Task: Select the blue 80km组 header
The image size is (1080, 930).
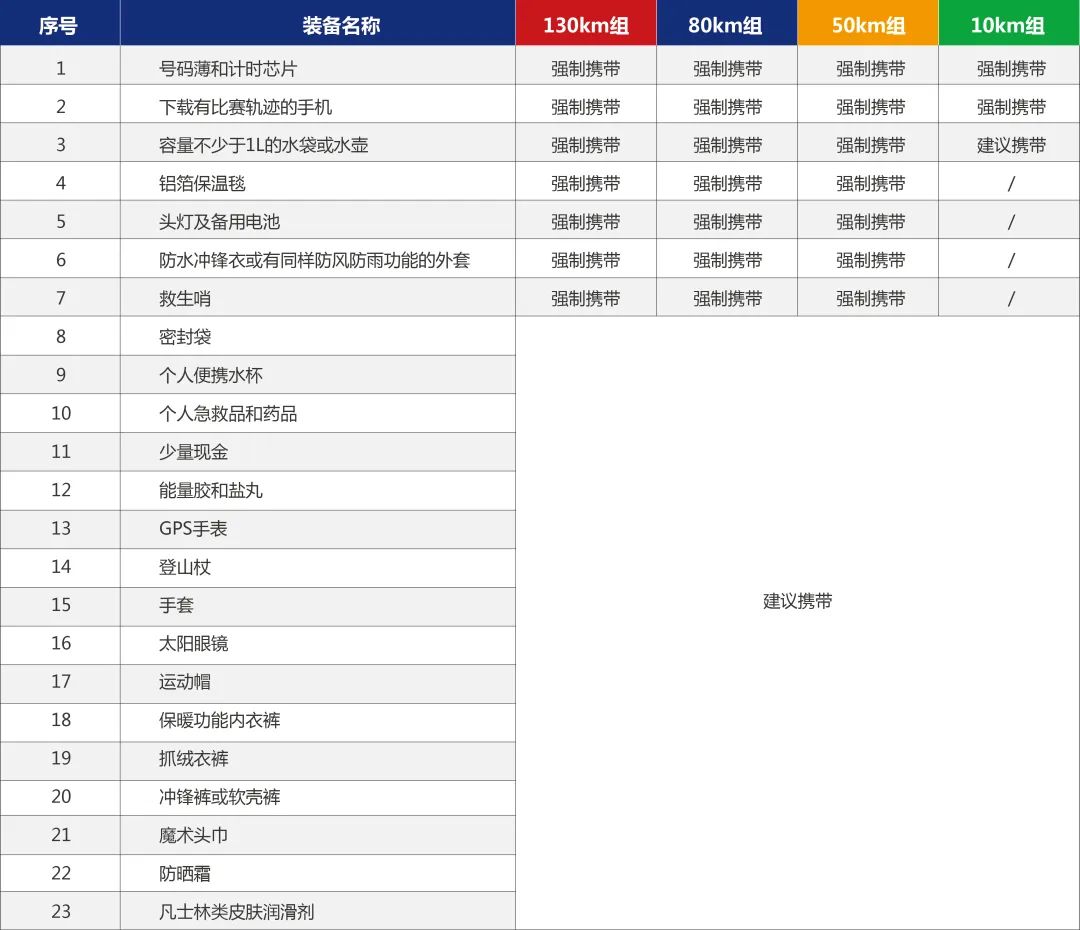Action: click(725, 25)
